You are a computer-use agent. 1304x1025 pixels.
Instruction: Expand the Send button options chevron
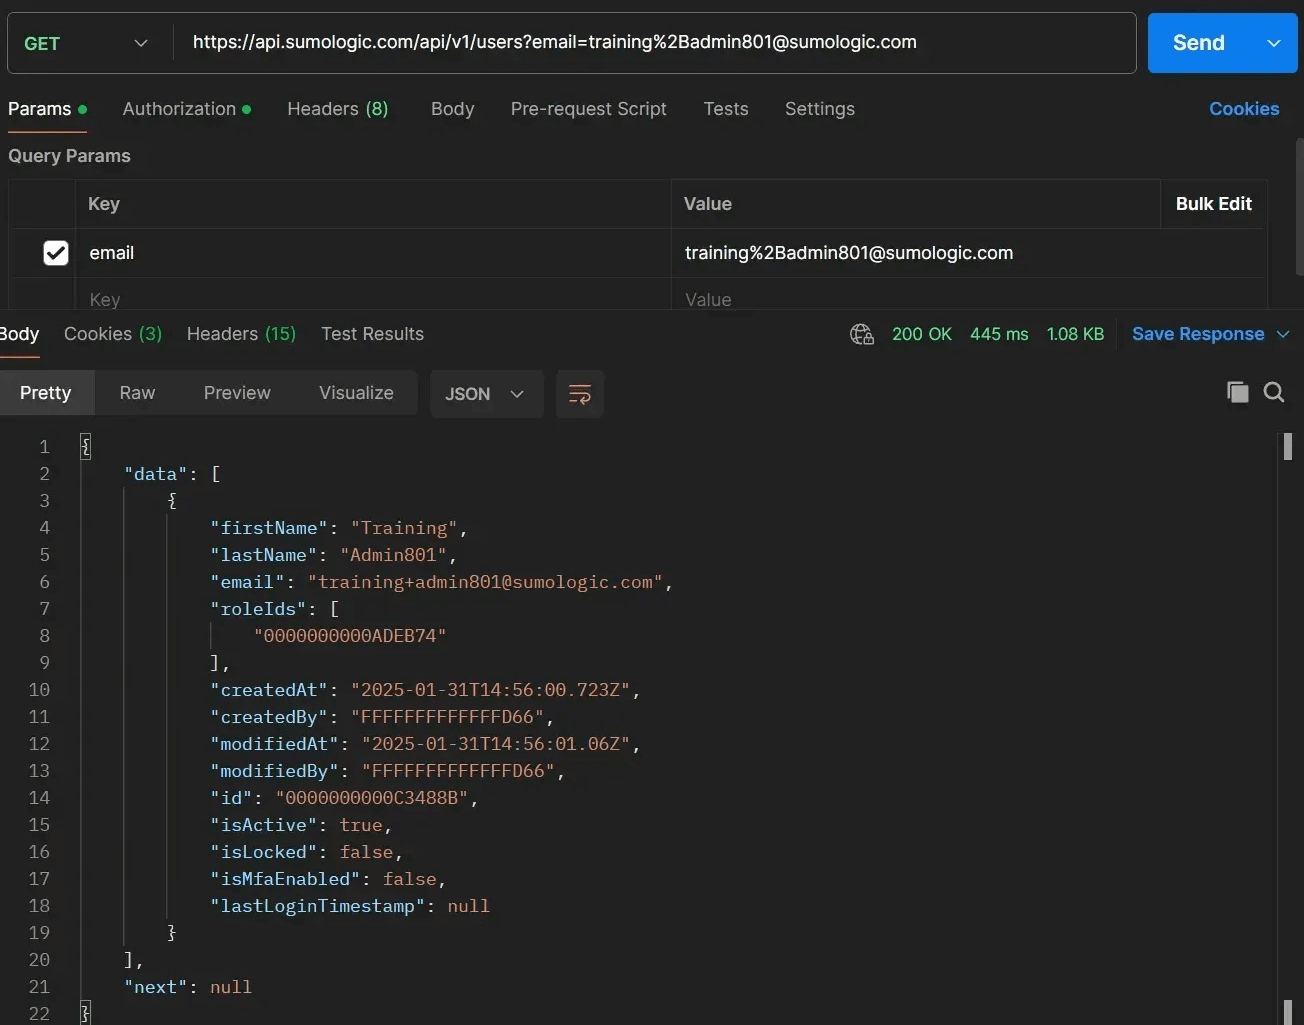(x=1273, y=43)
